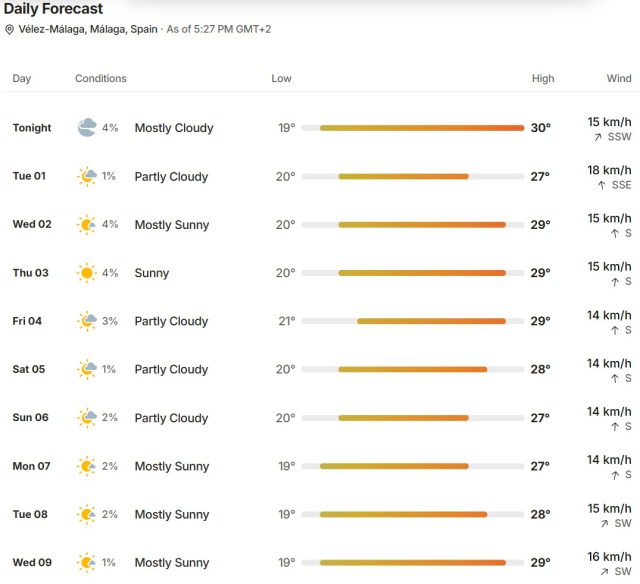Viewport: 640px width, 584px height.
Task: Expand the Mon 07 forecast row
Action: click(320, 466)
